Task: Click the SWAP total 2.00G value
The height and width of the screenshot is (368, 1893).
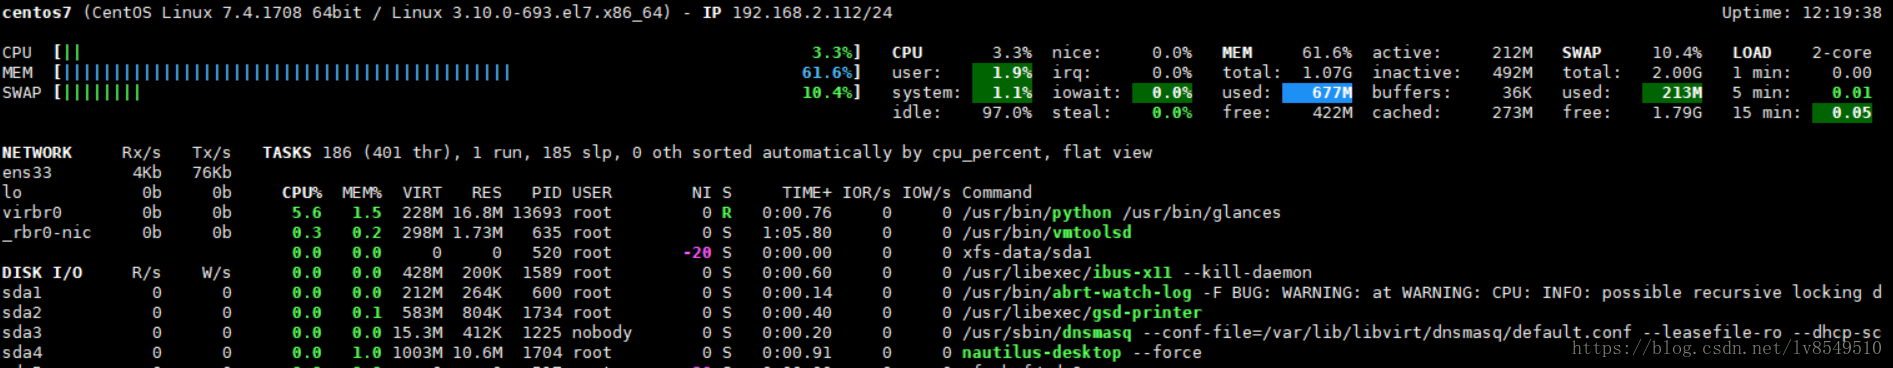Action: [x=1677, y=72]
